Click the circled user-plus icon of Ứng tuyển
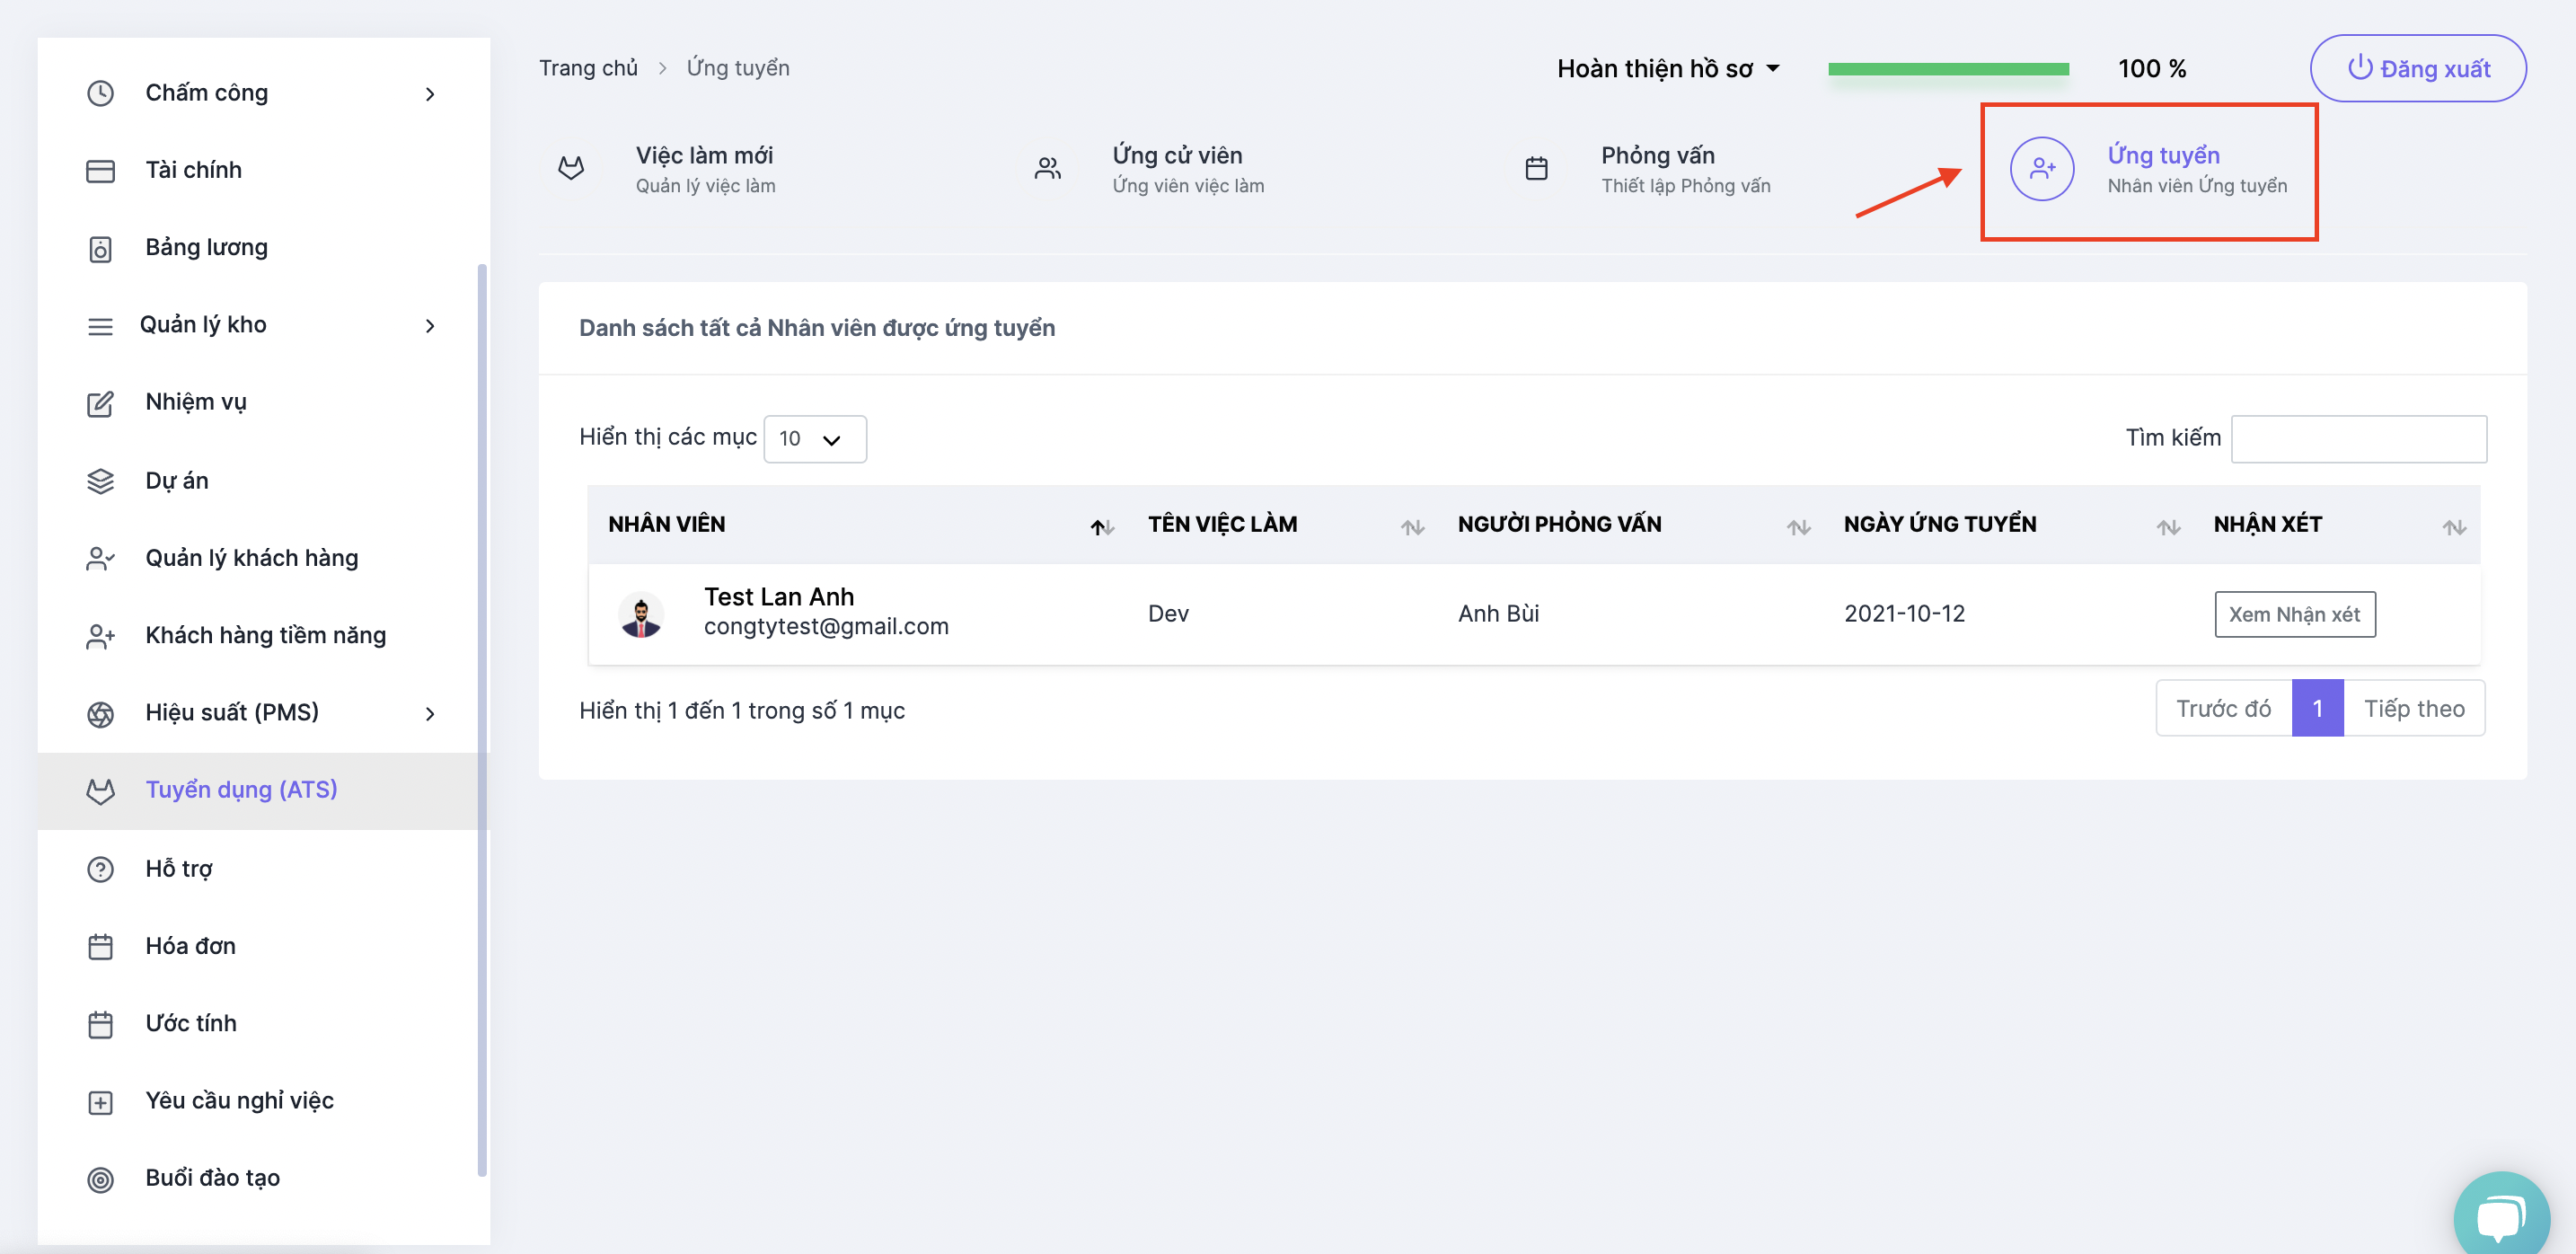 pyautogui.click(x=2042, y=168)
